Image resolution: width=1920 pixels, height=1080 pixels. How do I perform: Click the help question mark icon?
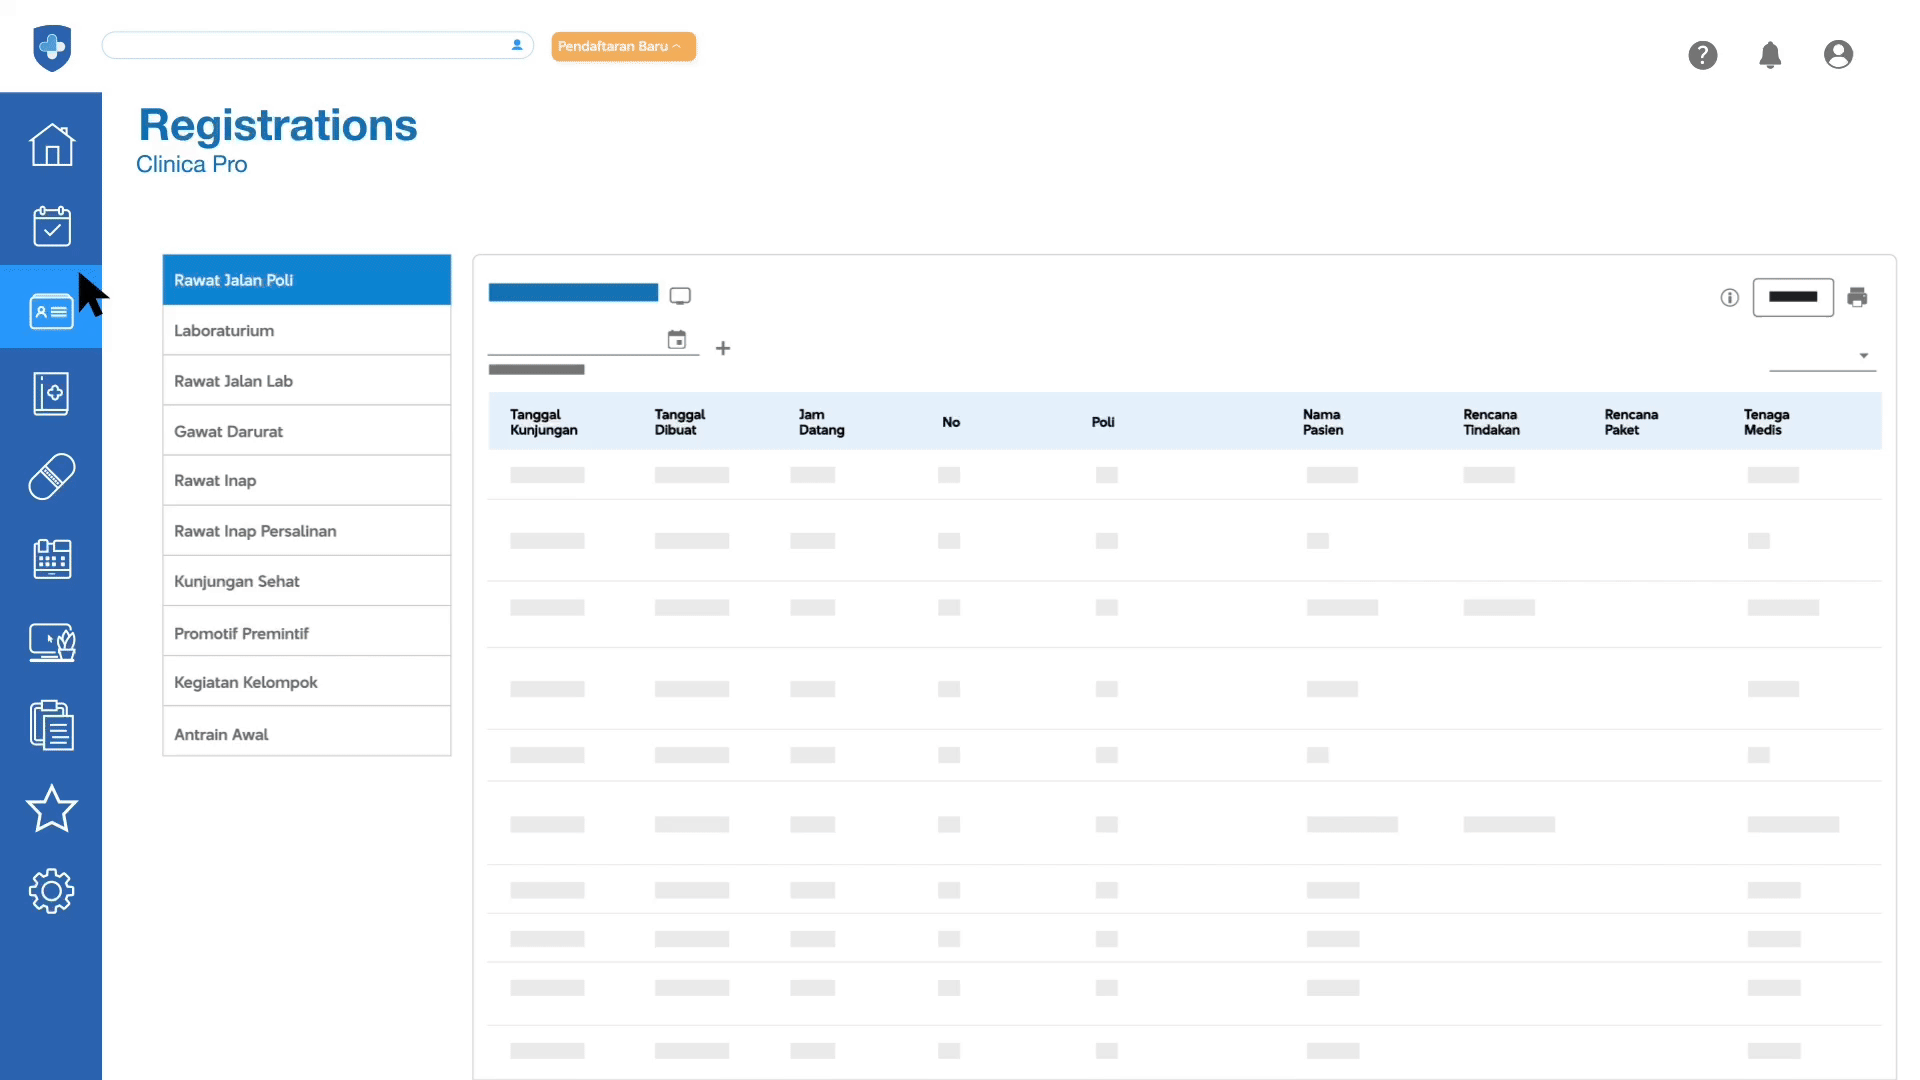coord(1702,55)
